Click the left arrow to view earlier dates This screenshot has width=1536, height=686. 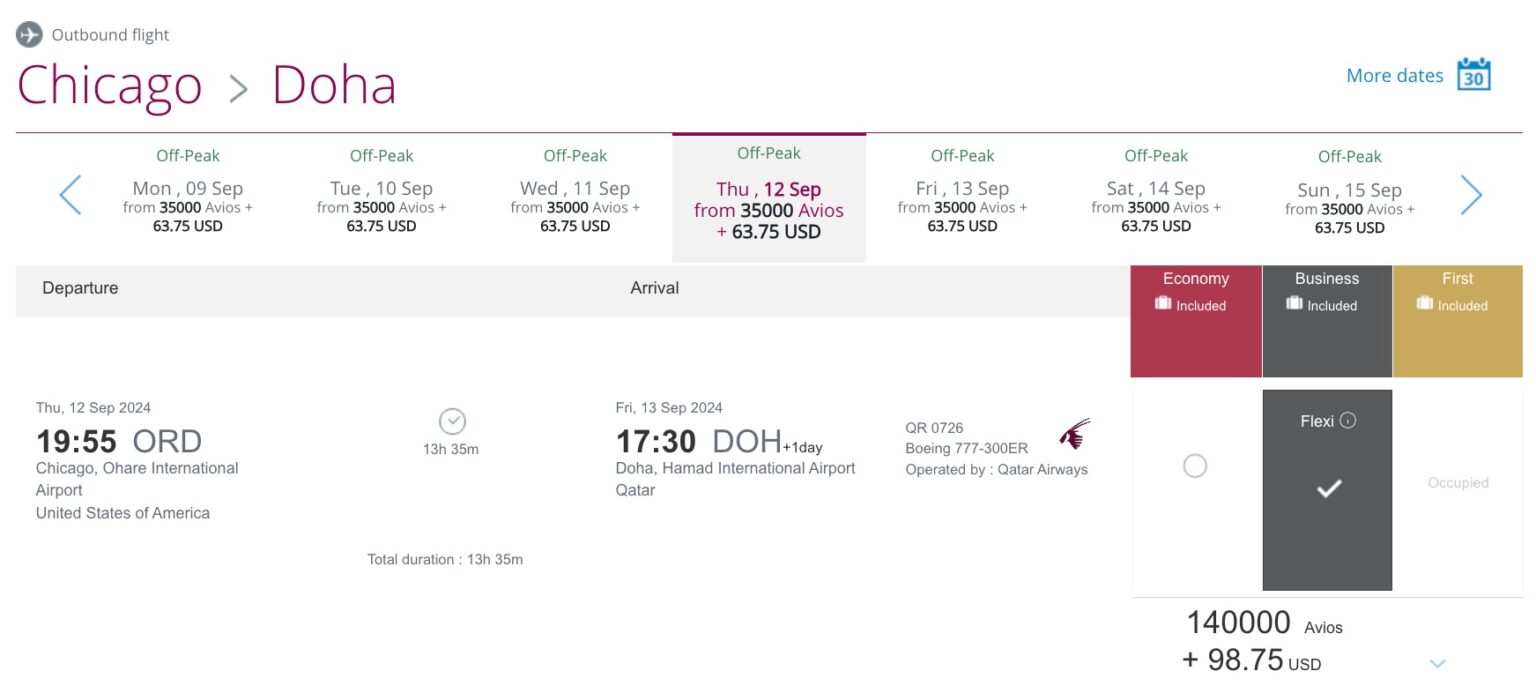pyautogui.click(x=70, y=195)
